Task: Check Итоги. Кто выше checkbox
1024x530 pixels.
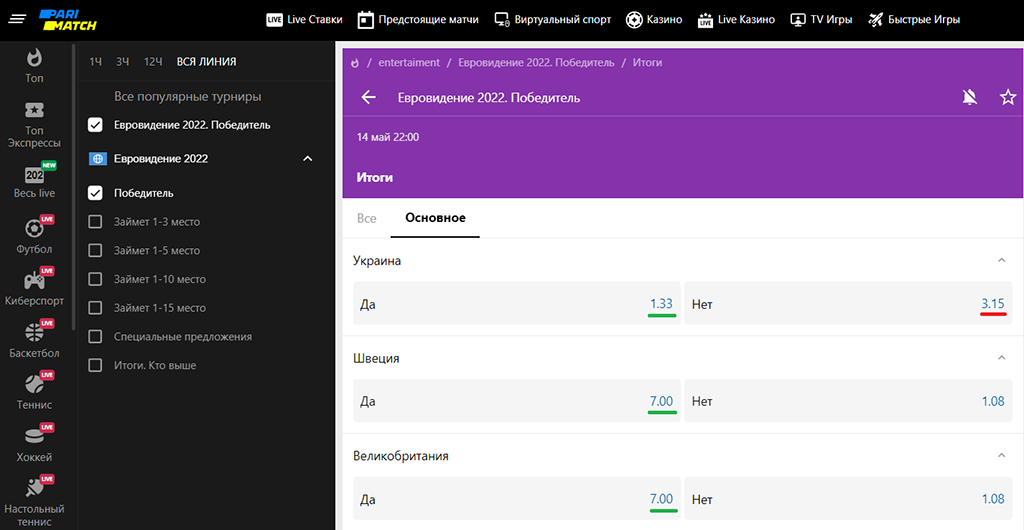Action: pyautogui.click(x=95, y=366)
